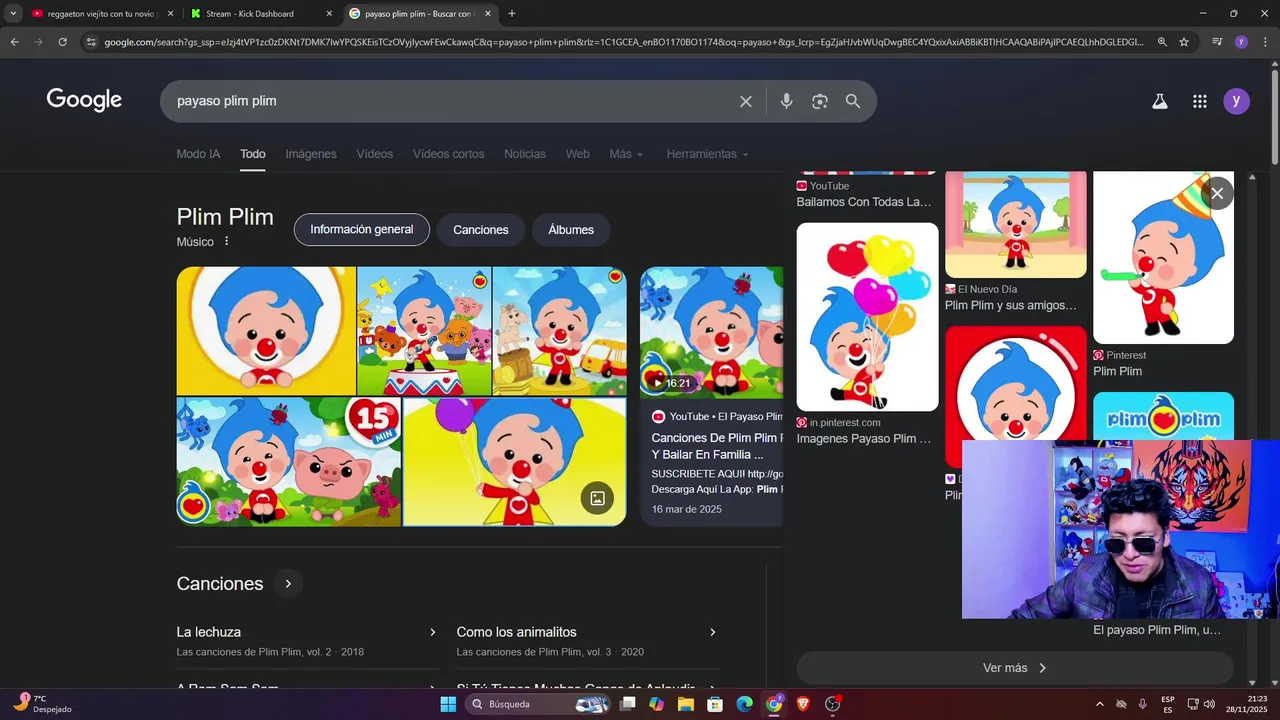Play the 16:21 YouTube video thumbnail
Screen dimensions: 1280x720
pyautogui.click(x=711, y=332)
